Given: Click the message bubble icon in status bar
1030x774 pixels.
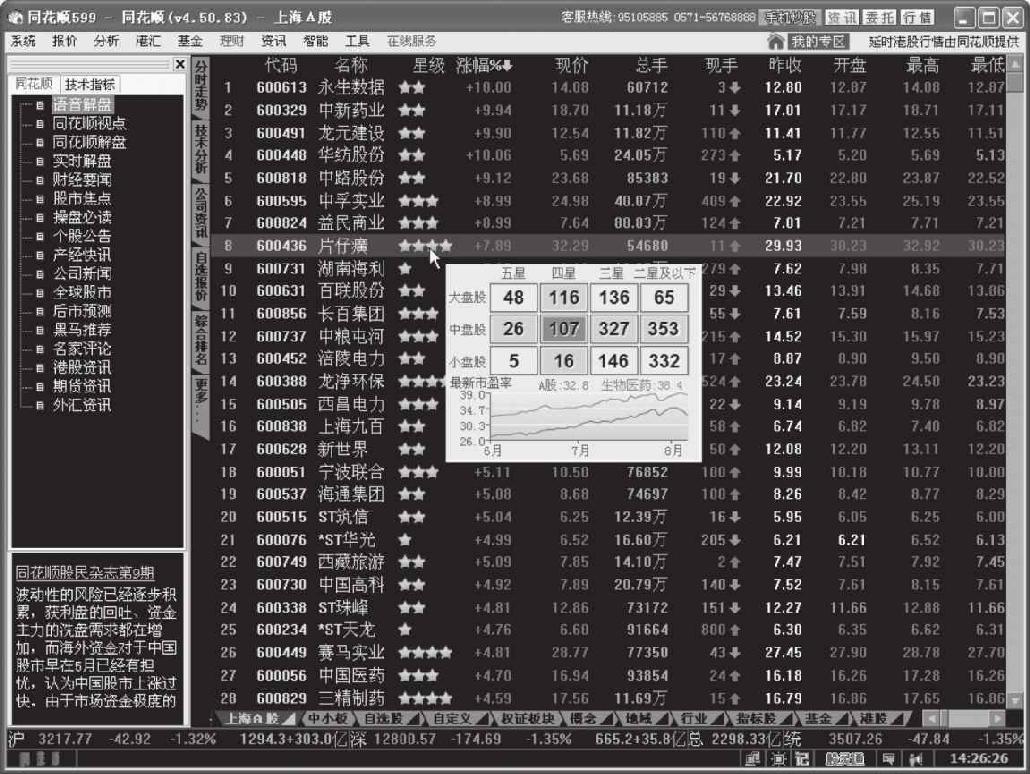Looking at the screenshot, I should [x=888, y=759].
